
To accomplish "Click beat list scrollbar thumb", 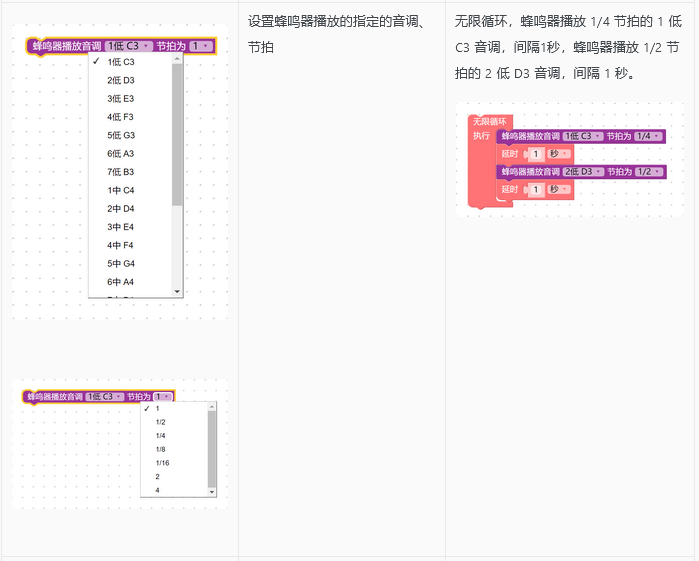I will [212, 449].
